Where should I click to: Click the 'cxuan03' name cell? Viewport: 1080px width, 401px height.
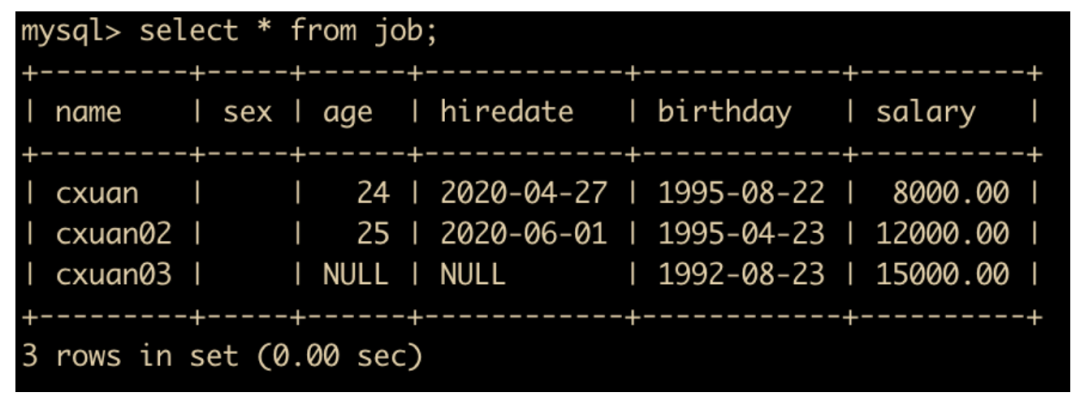(113, 274)
